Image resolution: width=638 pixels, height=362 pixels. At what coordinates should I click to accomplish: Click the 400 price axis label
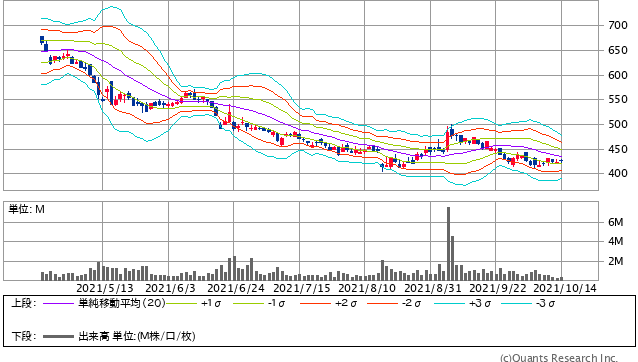(x=618, y=173)
